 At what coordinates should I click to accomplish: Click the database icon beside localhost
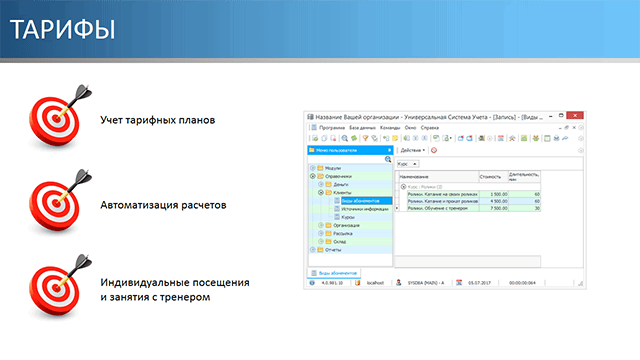click(x=358, y=283)
